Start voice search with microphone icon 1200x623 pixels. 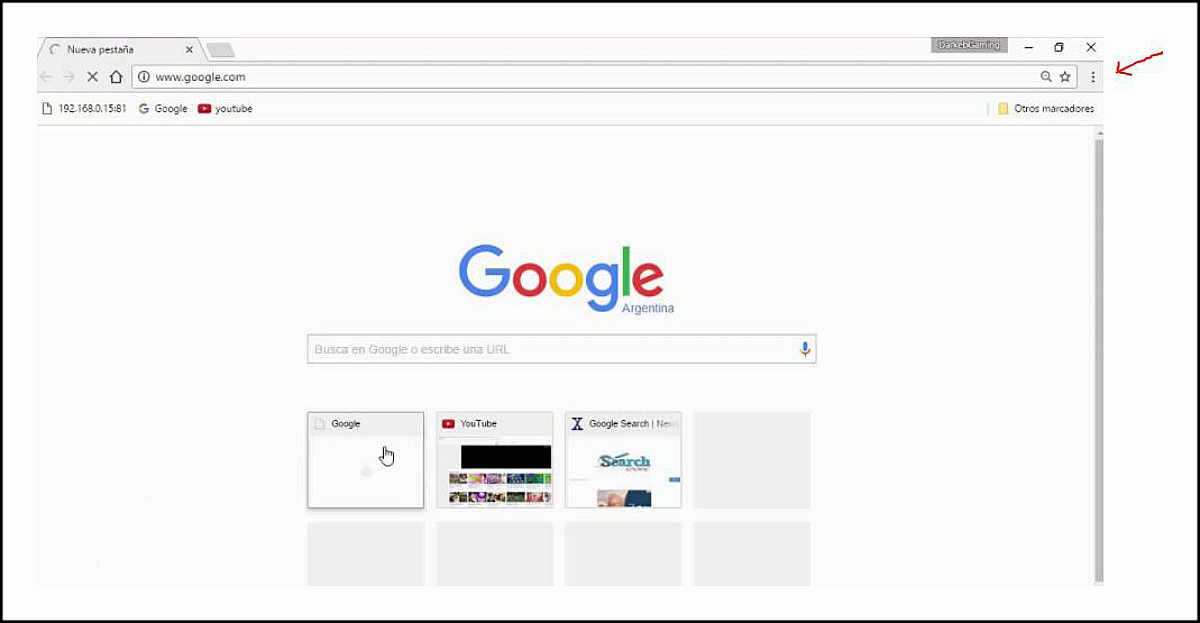pyautogui.click(x=804, y=349)
